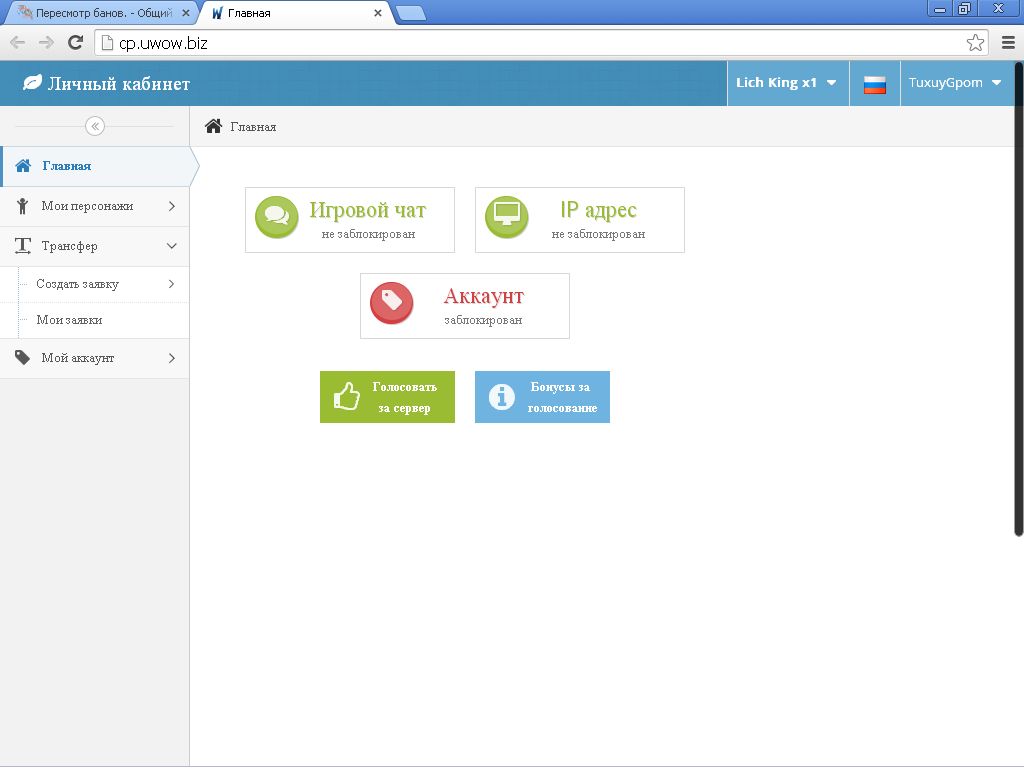1024x768 pixels.
Task: Click the green chat bubble icon
Action: pyautogui.click(x=277, y=217)
